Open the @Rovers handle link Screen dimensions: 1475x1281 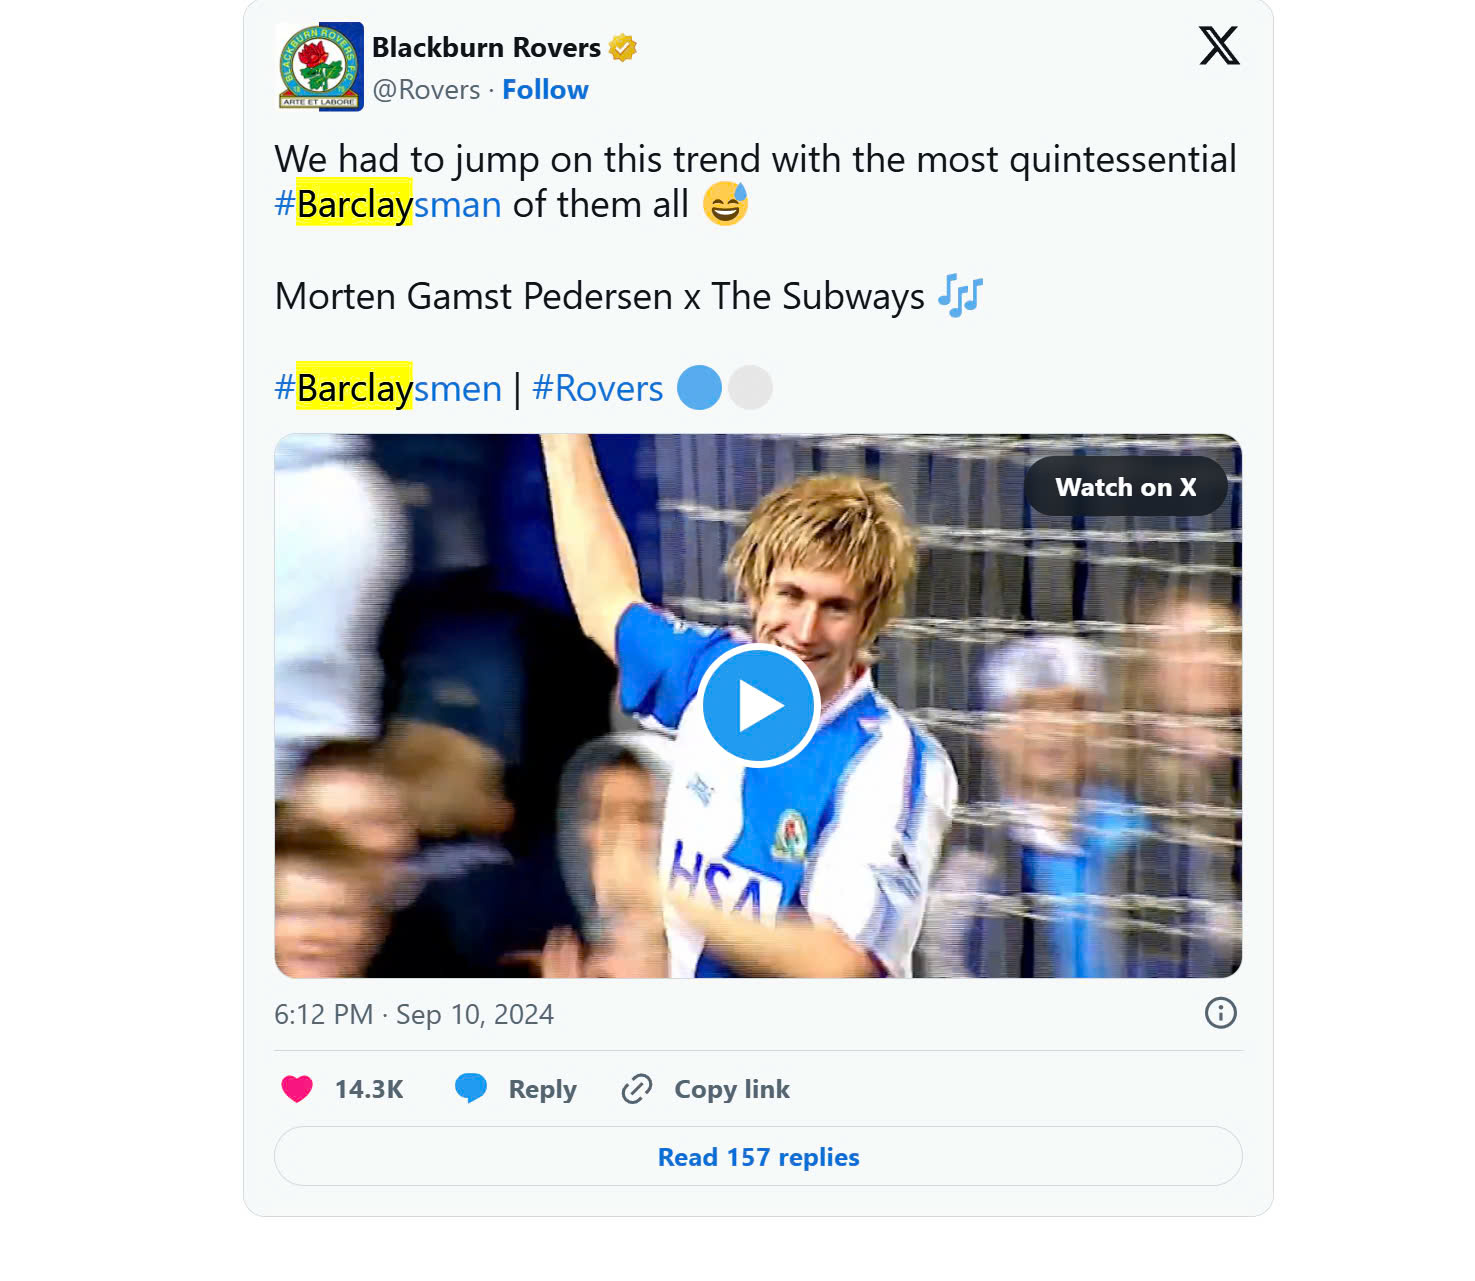[x=426, y=90]
